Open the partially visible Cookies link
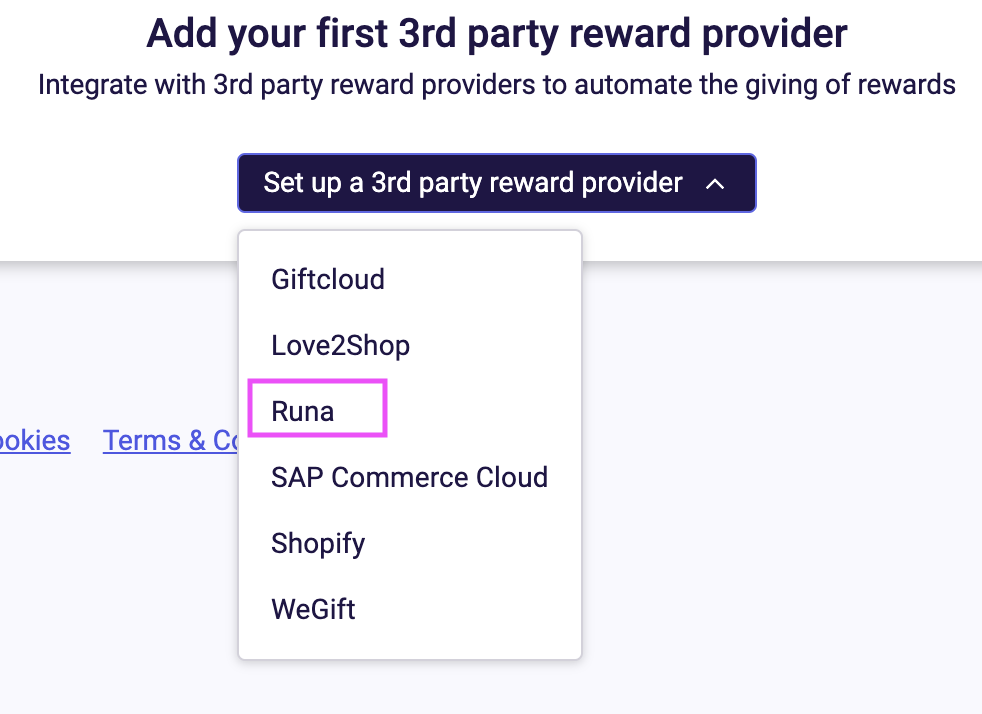982x714 pixels. (35, 440)
